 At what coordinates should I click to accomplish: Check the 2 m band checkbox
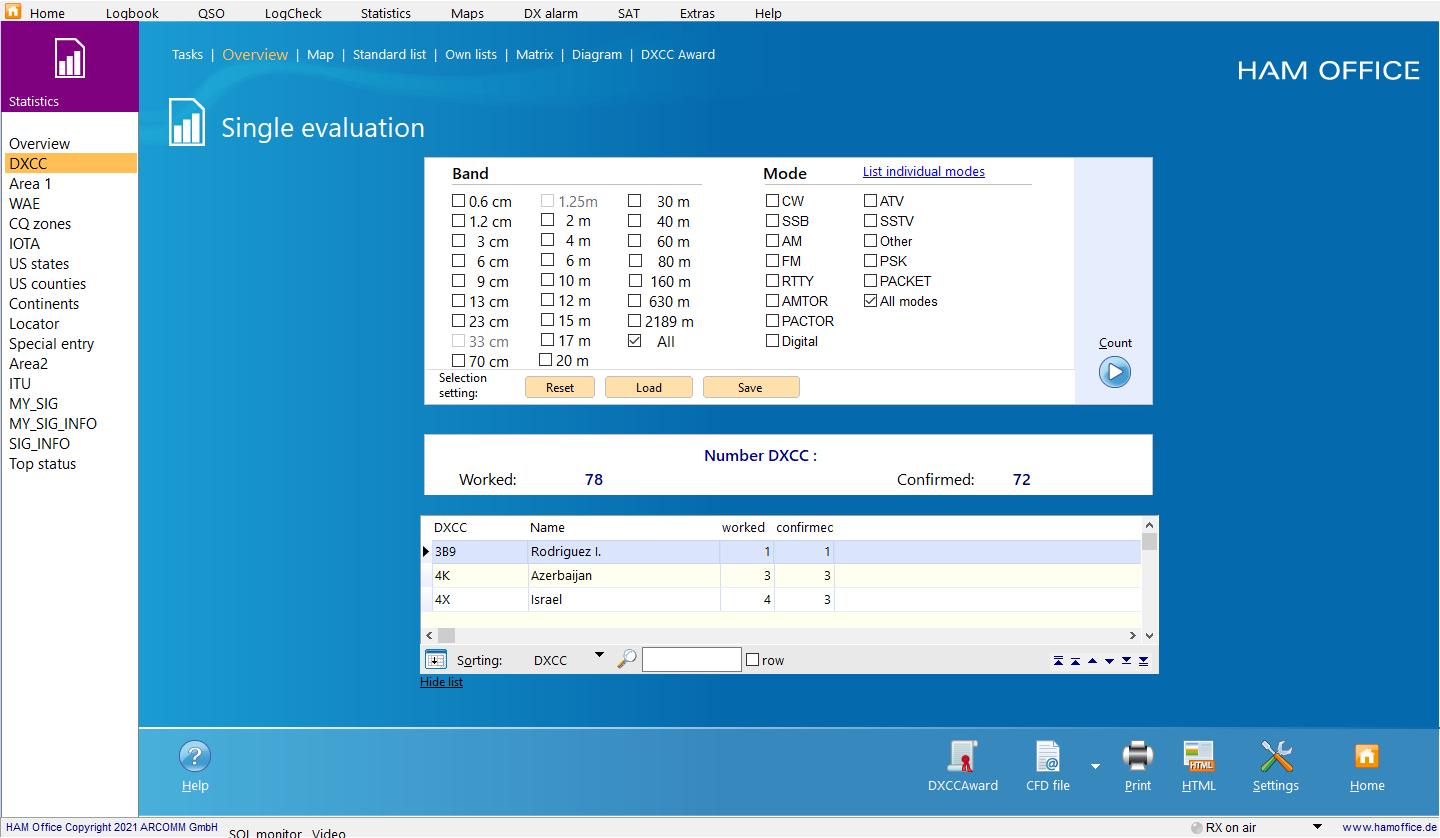[x=547, y=221]
